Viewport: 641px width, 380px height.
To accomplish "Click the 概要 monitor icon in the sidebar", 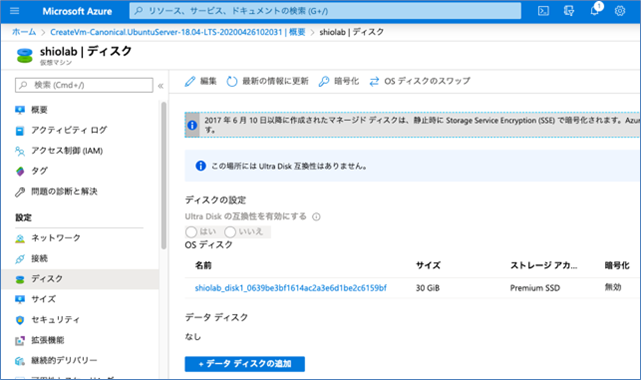I will coord(20,110).
